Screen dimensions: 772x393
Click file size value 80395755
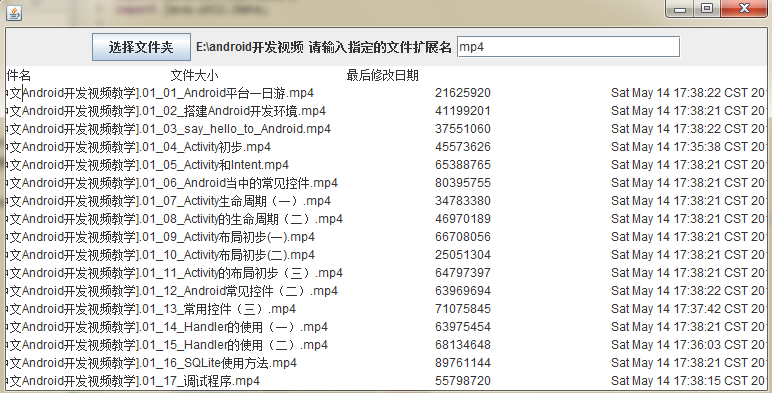[x=463, y=183]
